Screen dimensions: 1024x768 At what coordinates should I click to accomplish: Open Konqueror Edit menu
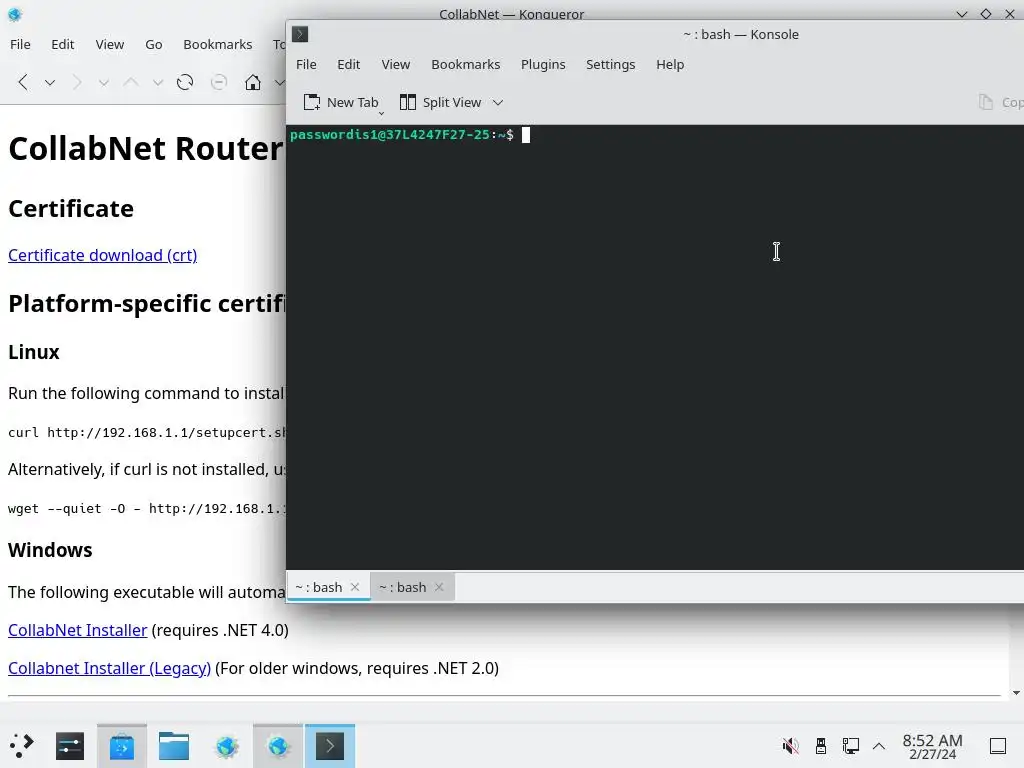coord(63,44)
